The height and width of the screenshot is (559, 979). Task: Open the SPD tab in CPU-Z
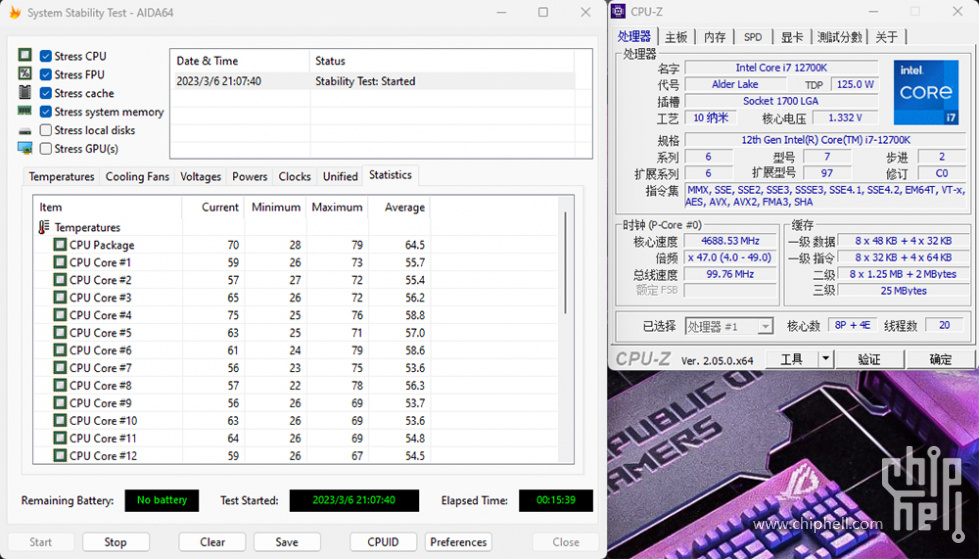tap(753, 37)
